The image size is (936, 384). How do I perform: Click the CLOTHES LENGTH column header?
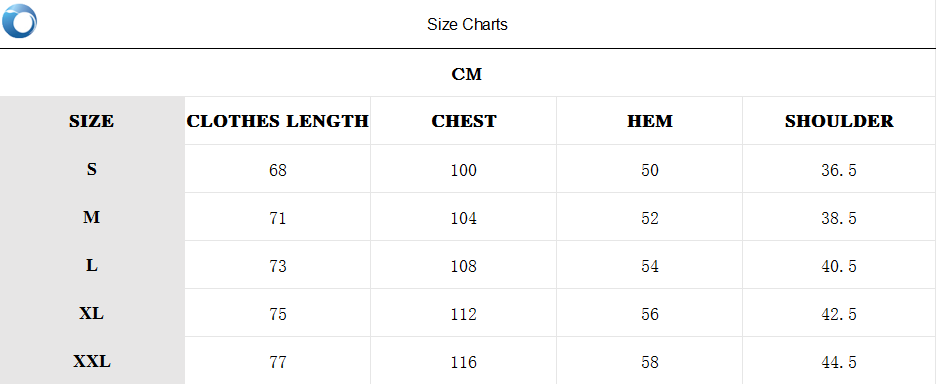tap(278, 121)
